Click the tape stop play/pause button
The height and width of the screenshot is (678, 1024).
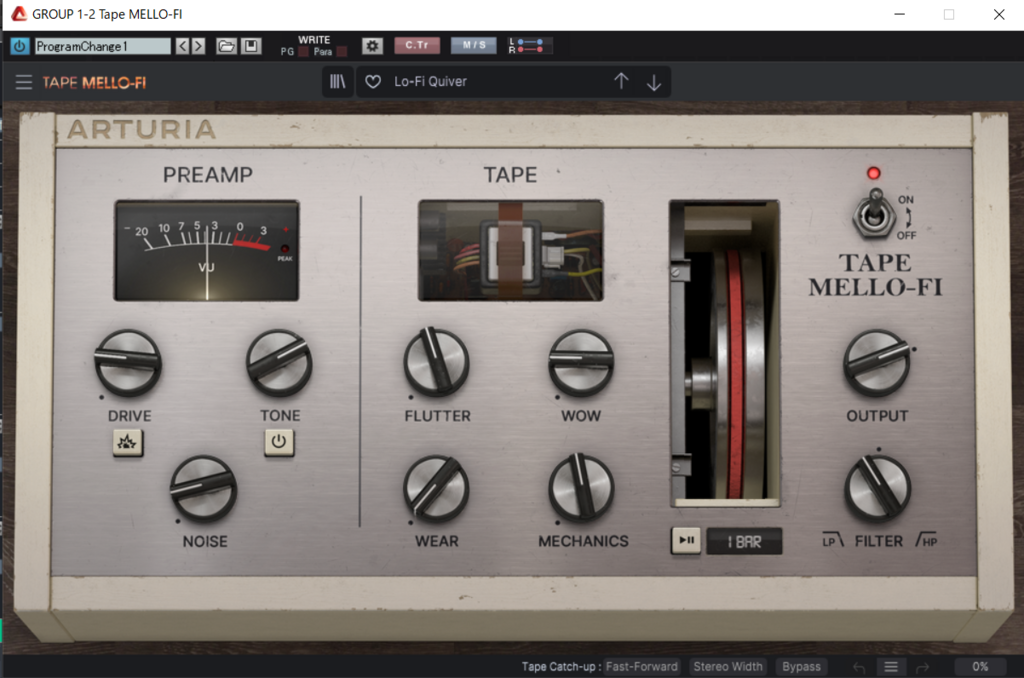pos(686,540)
